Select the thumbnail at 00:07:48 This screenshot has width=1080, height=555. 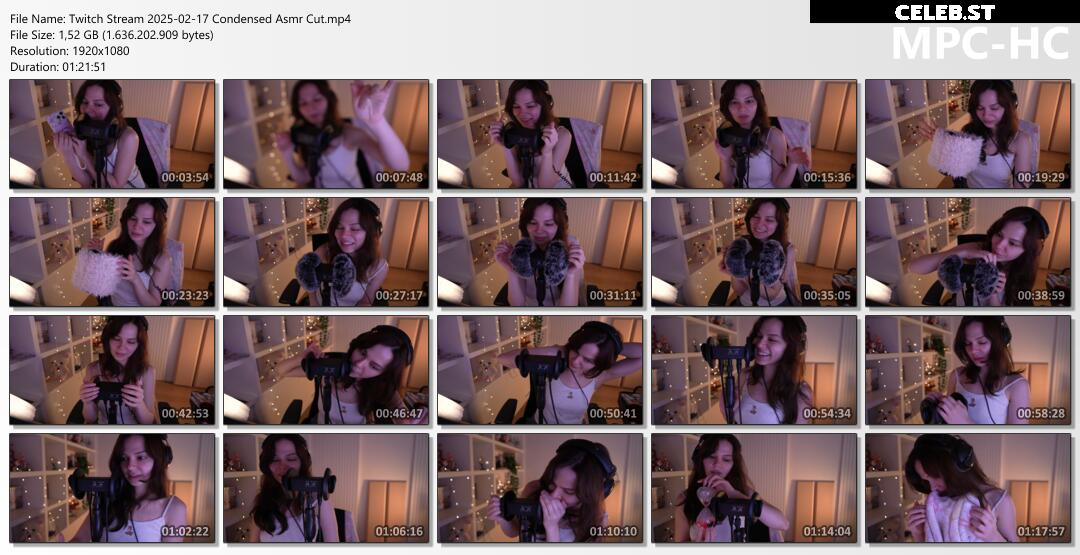coord(326,134)
